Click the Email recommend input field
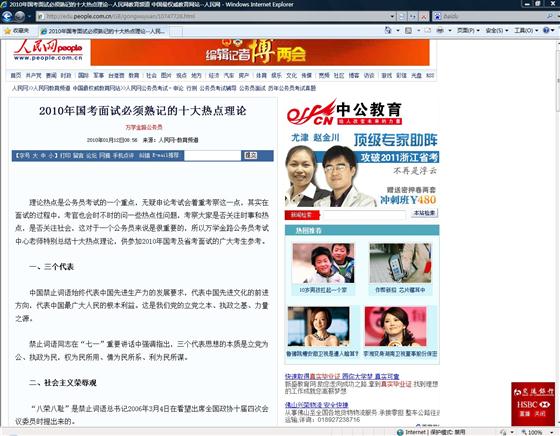This screenshot has height=436, width=560. click(x=212, y=155)
